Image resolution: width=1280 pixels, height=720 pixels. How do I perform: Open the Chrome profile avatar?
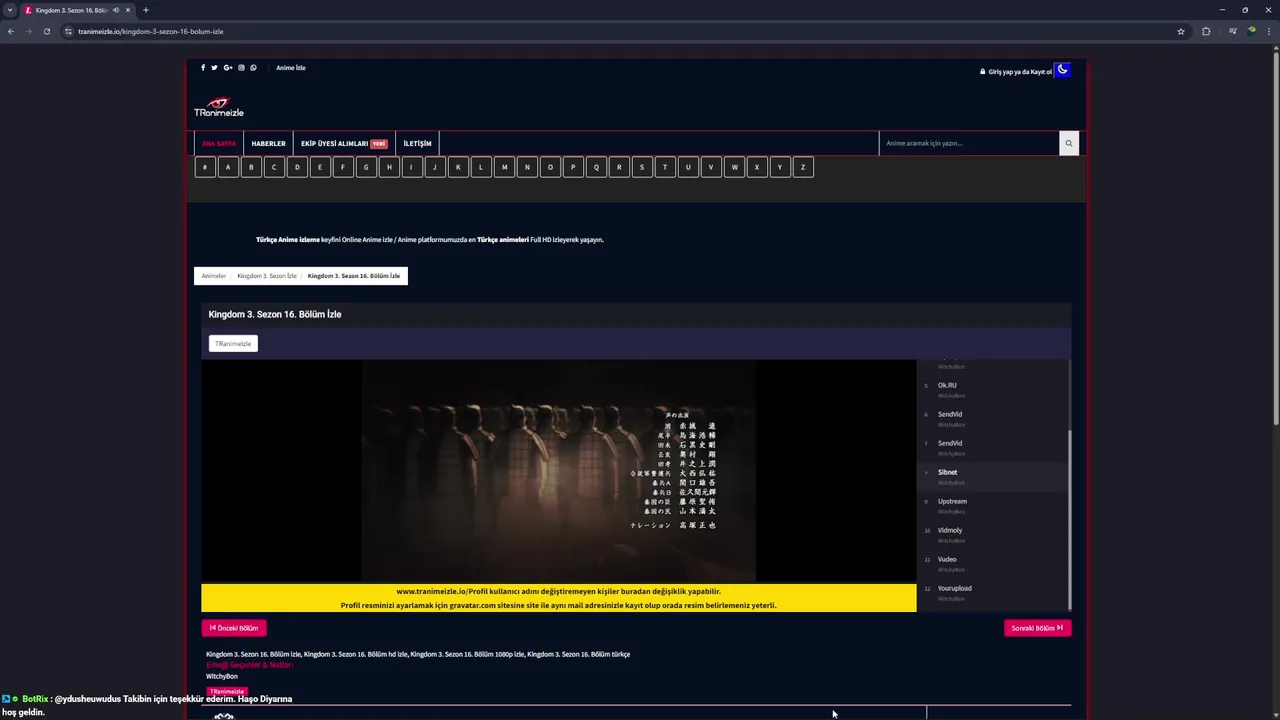(1251, 31)
